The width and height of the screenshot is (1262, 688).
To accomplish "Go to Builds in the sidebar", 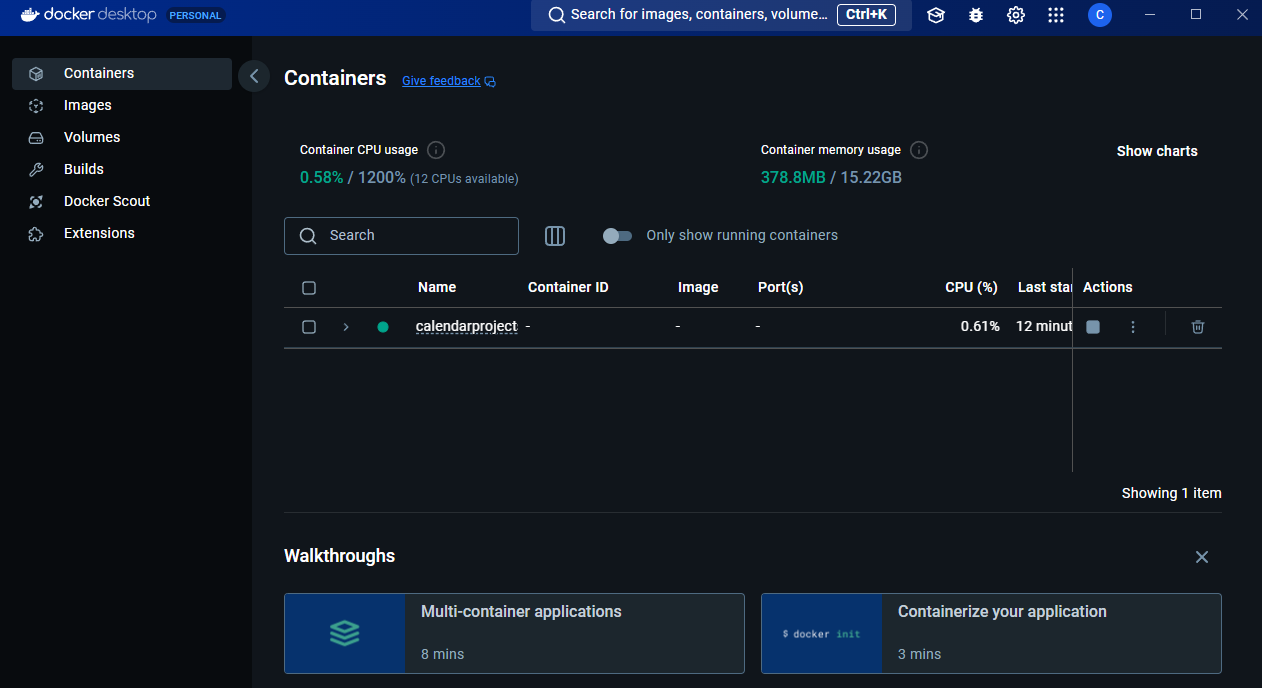I will pos(122,169).
